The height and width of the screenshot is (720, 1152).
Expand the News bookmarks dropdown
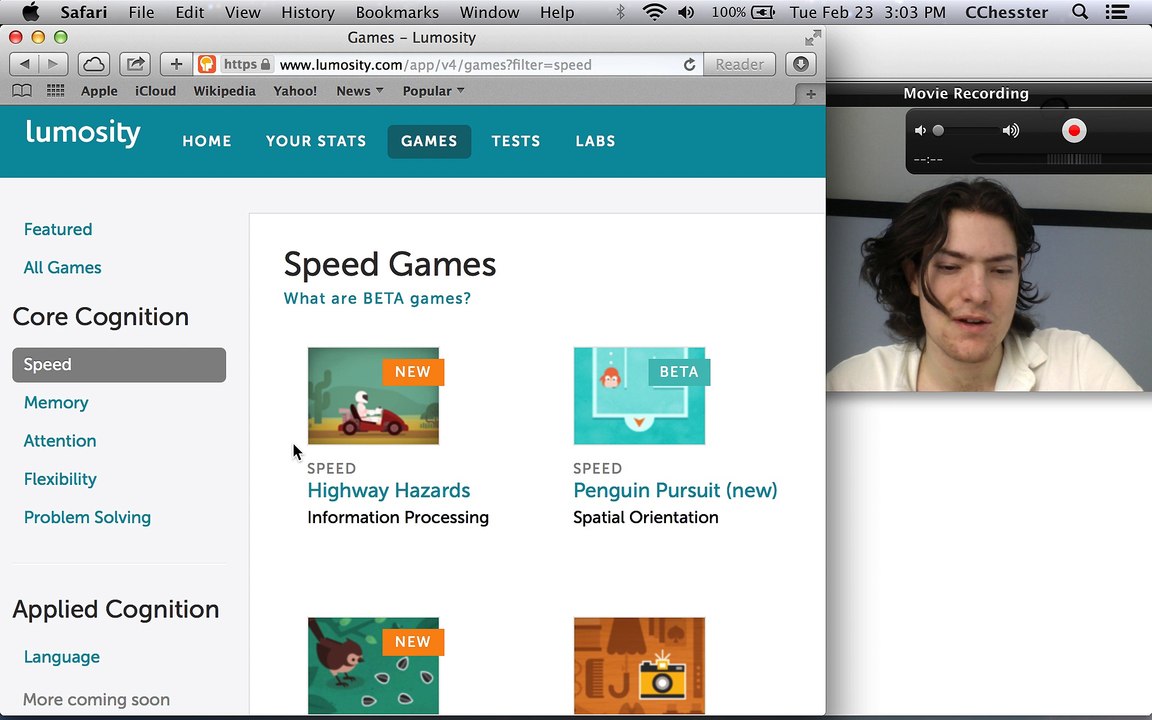pos(360,90)
